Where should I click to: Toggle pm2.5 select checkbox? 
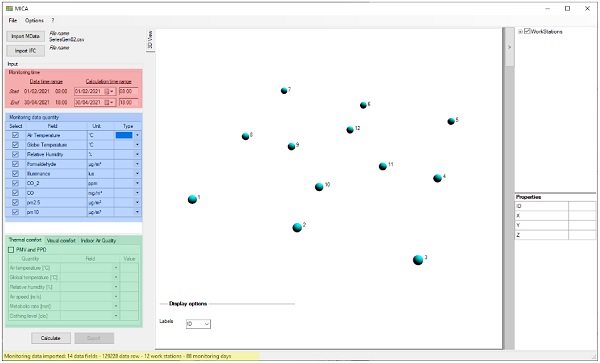pos(15,202)
